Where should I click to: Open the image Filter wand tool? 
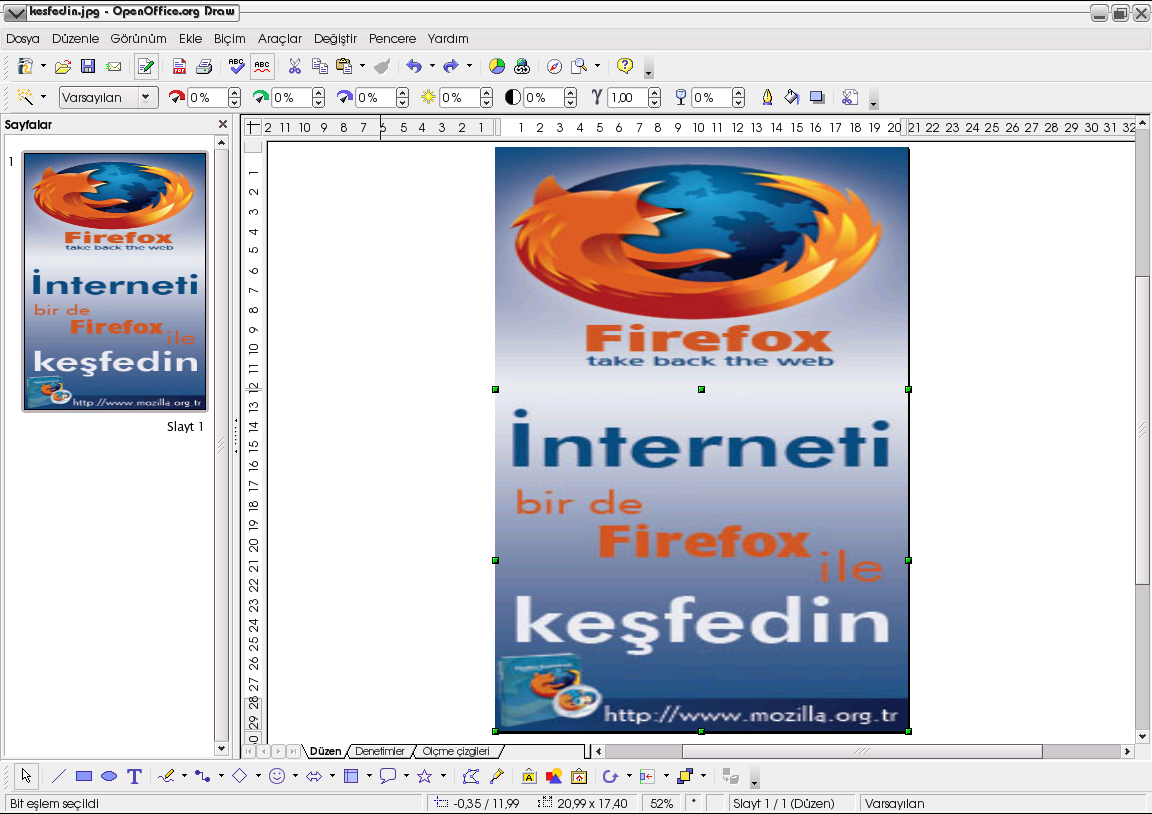pyautogui.click(x=26, y=97)
